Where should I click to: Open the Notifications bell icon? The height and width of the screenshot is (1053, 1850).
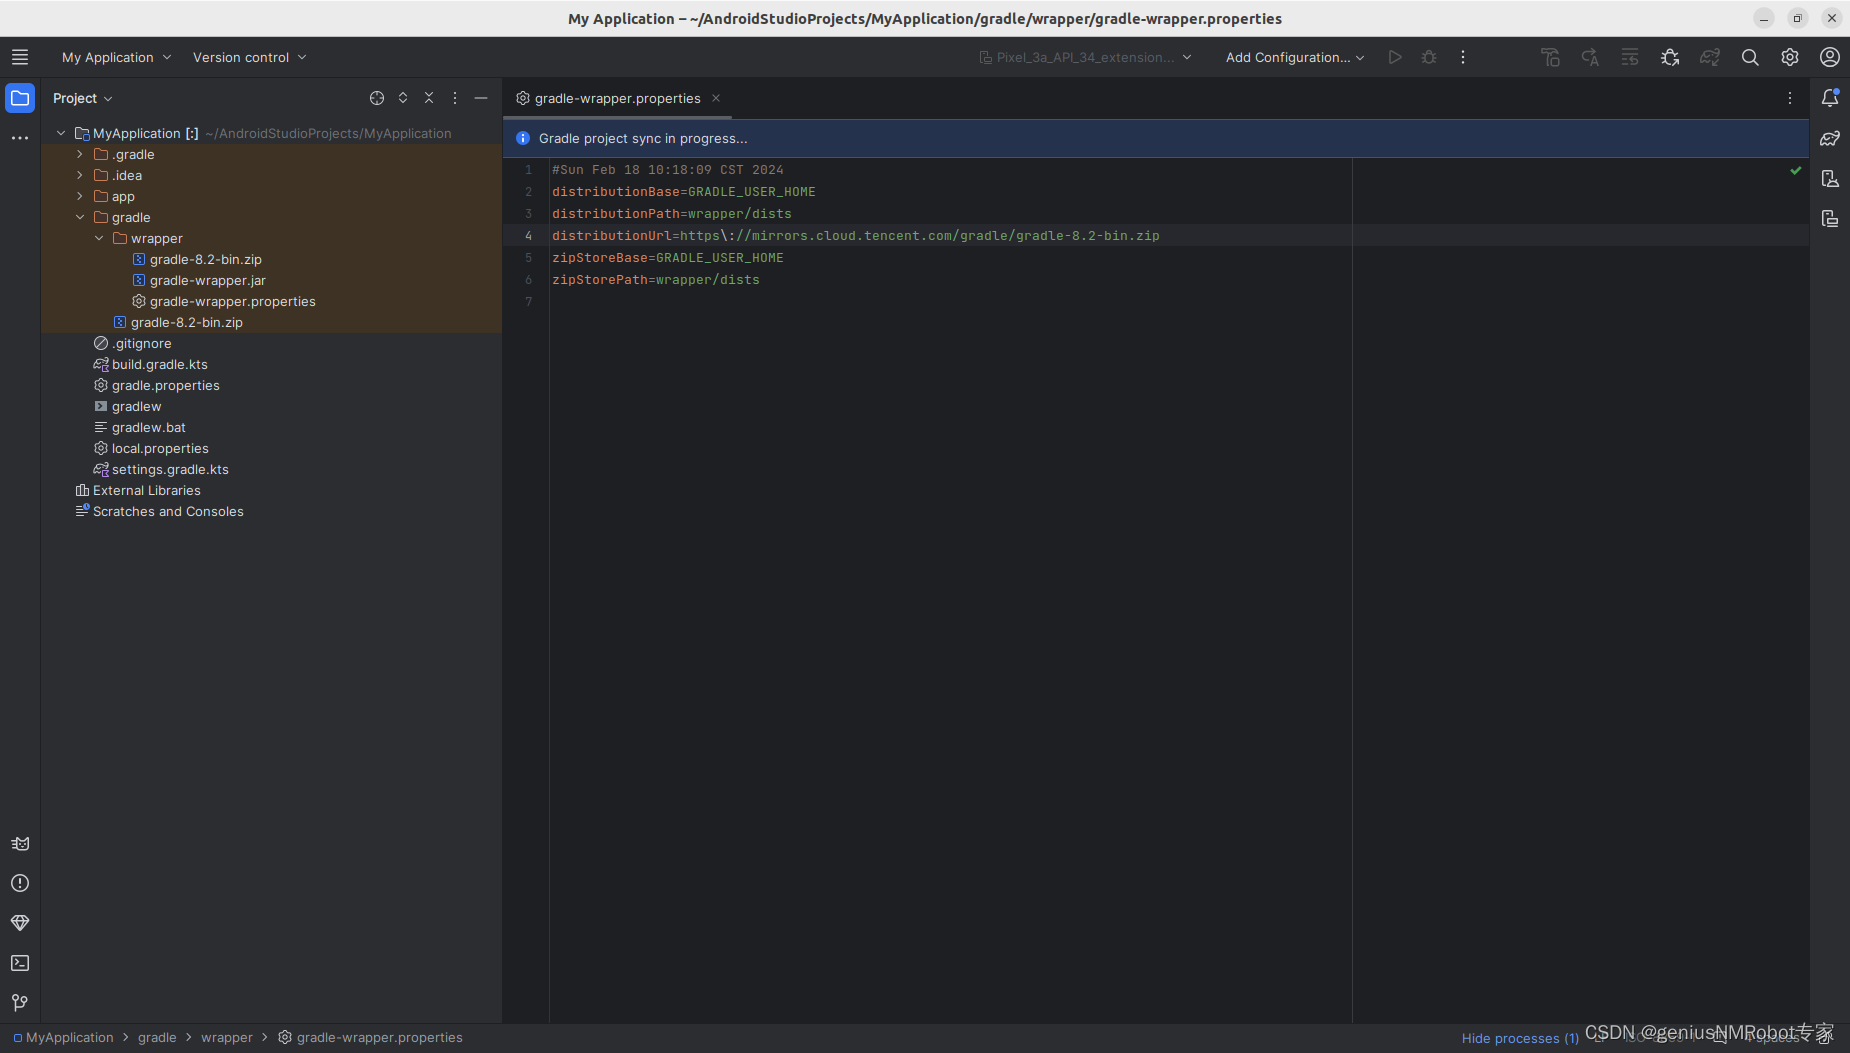[1830, 97]
